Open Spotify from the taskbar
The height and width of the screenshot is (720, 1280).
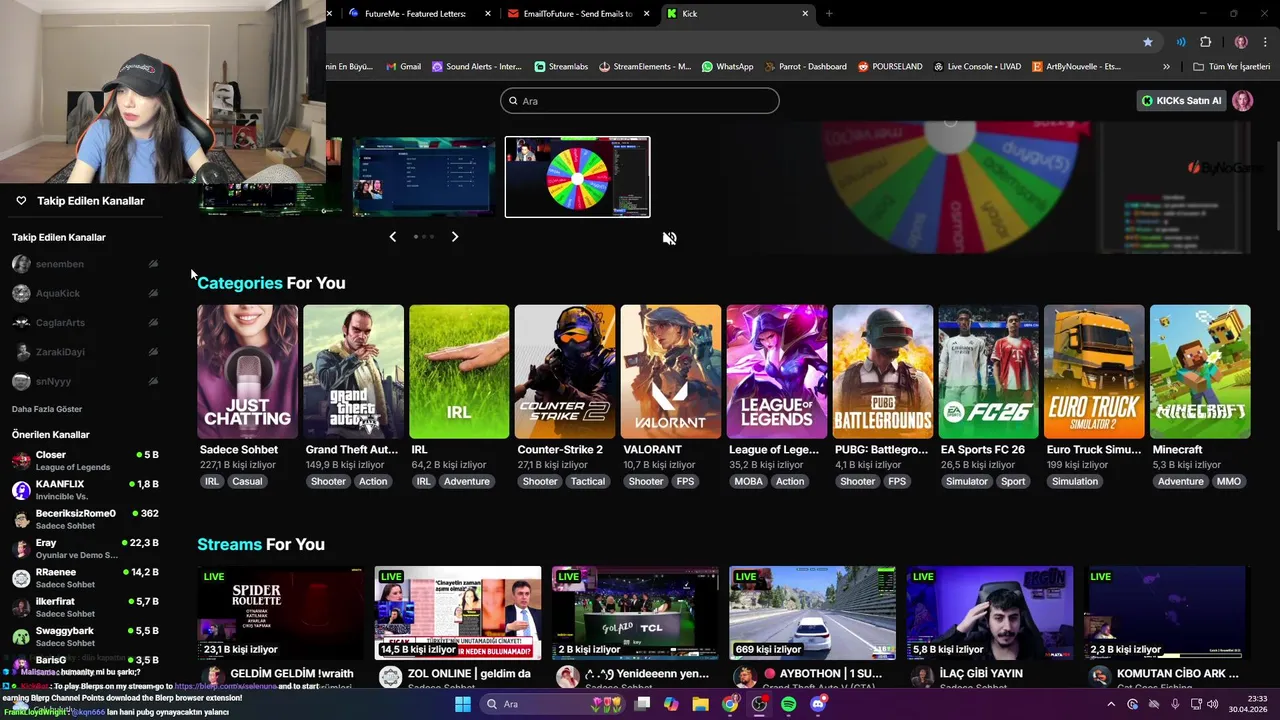click(788, 704)
